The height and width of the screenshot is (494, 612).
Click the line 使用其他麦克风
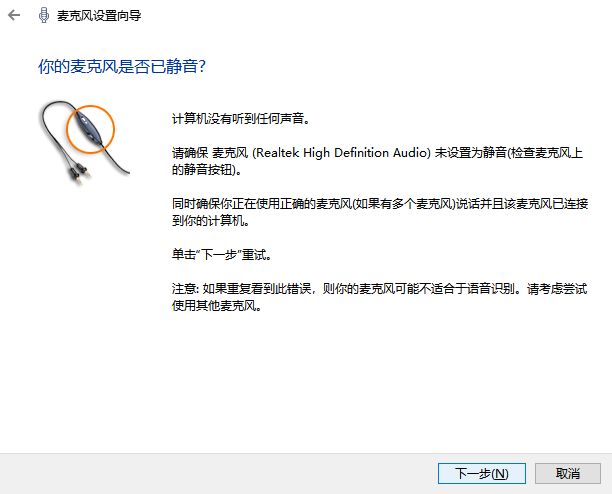[x=217, y=306]
